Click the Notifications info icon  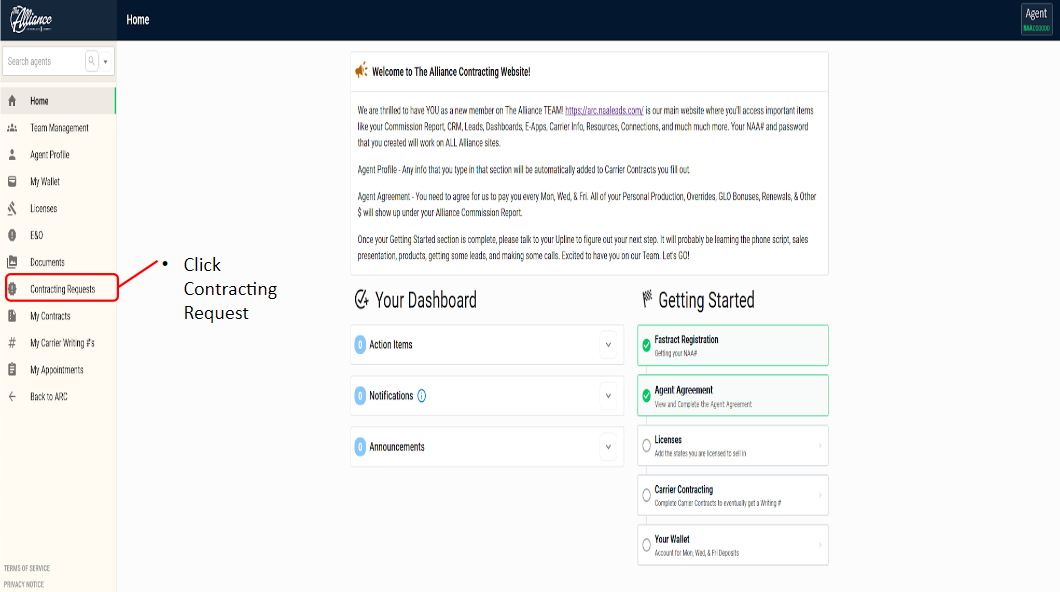(x=422, y=396)
